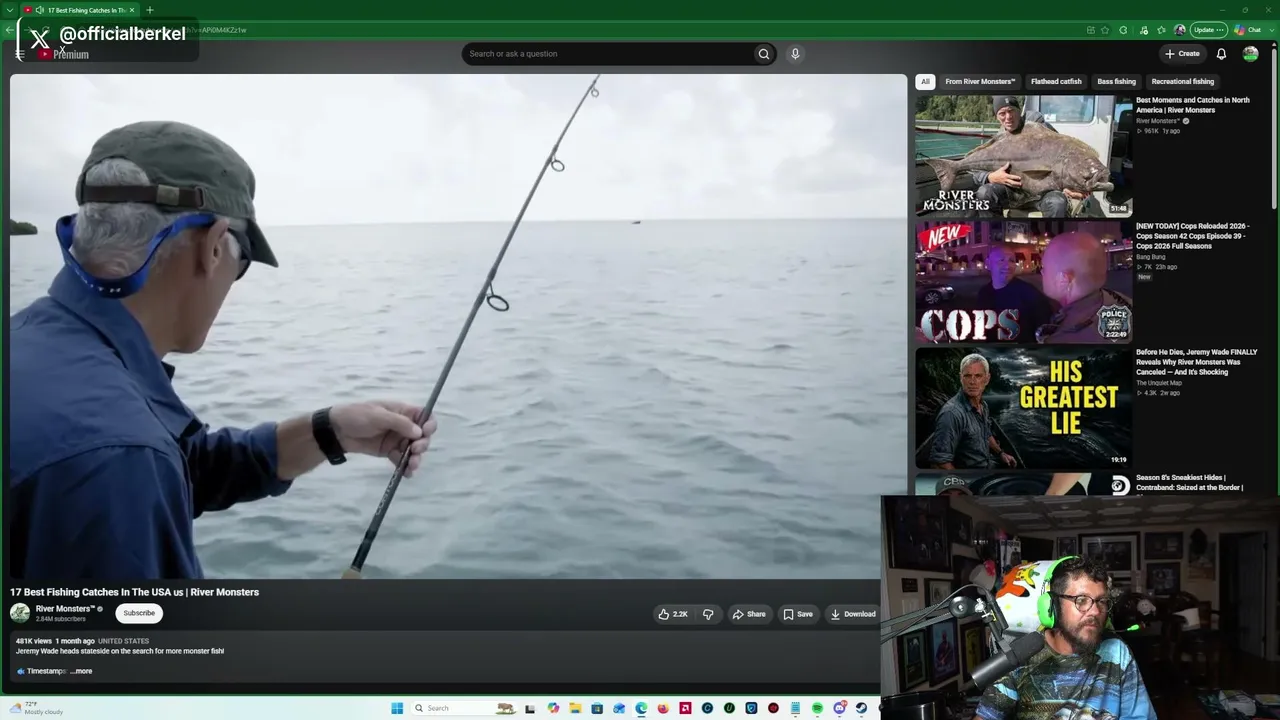Click the YouTube search input field

coord(609,54)
